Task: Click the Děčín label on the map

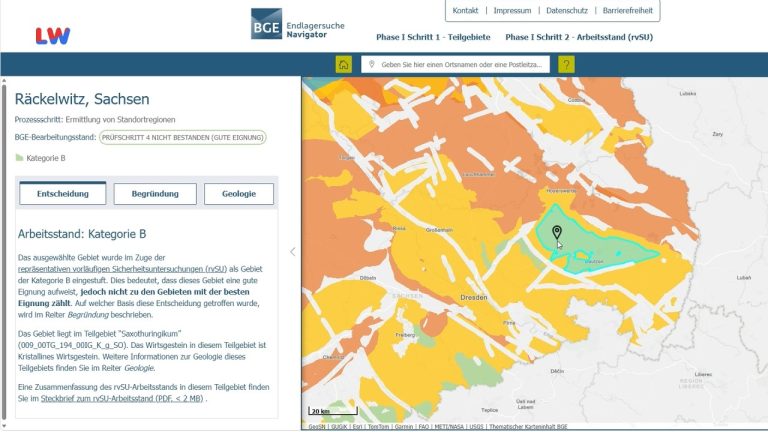Action: click(557, 371)
